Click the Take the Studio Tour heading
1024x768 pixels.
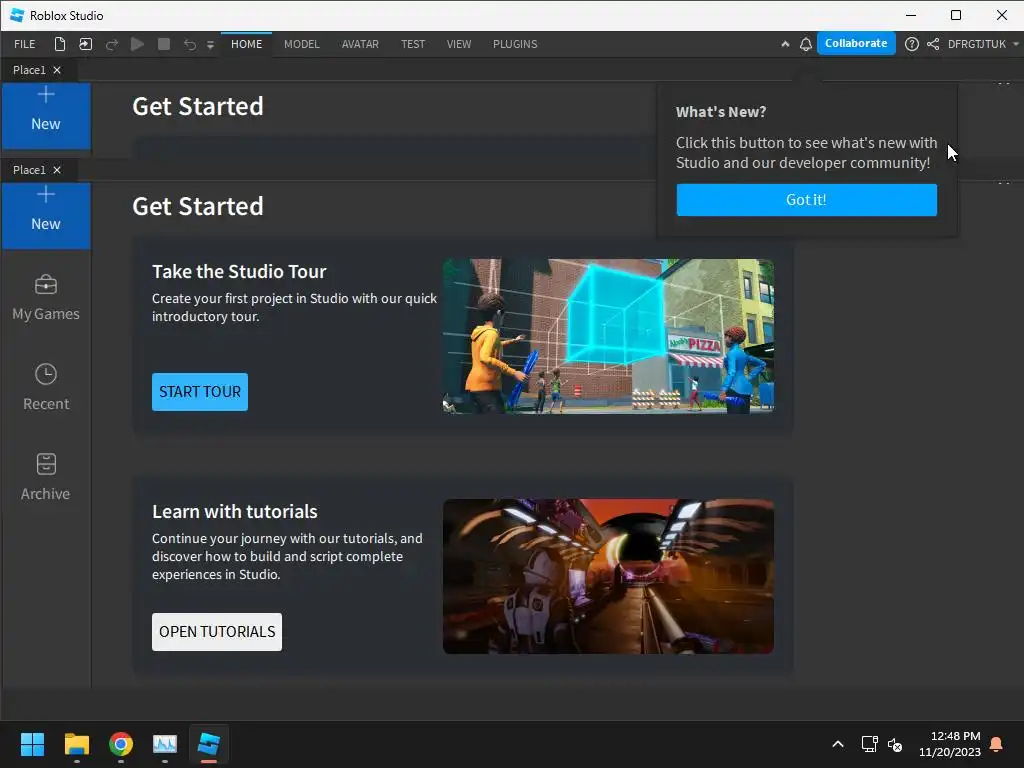click(x=239, y=271)
